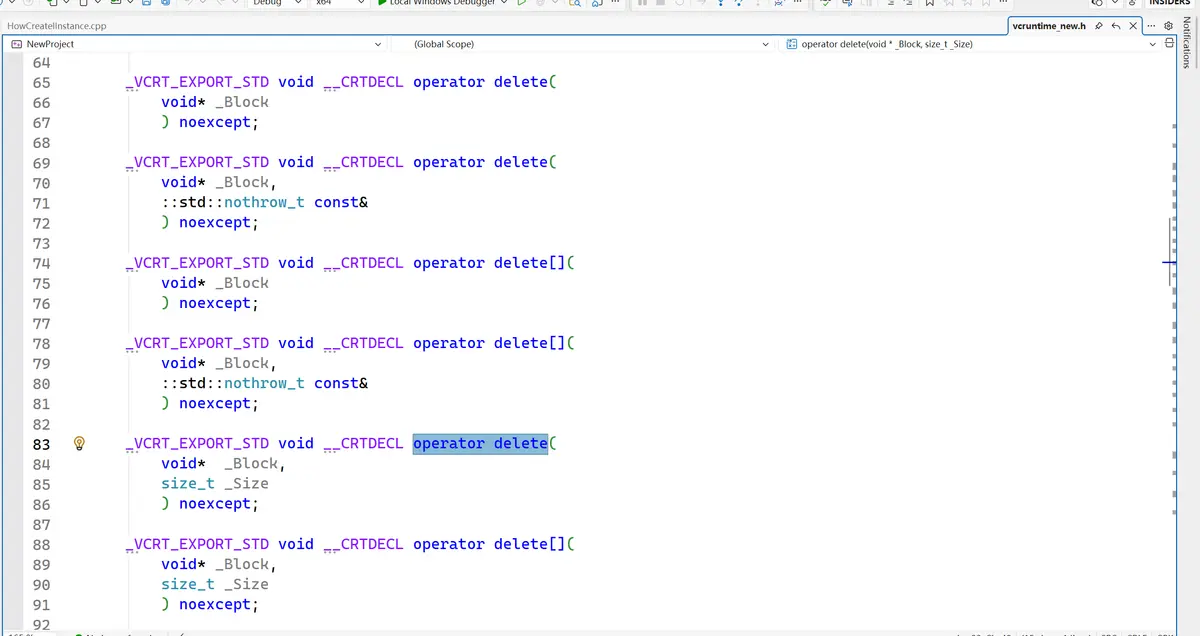The image size is (1200, 636).
Task: Click nothrow_t on line 80
Action: point(265,383)
